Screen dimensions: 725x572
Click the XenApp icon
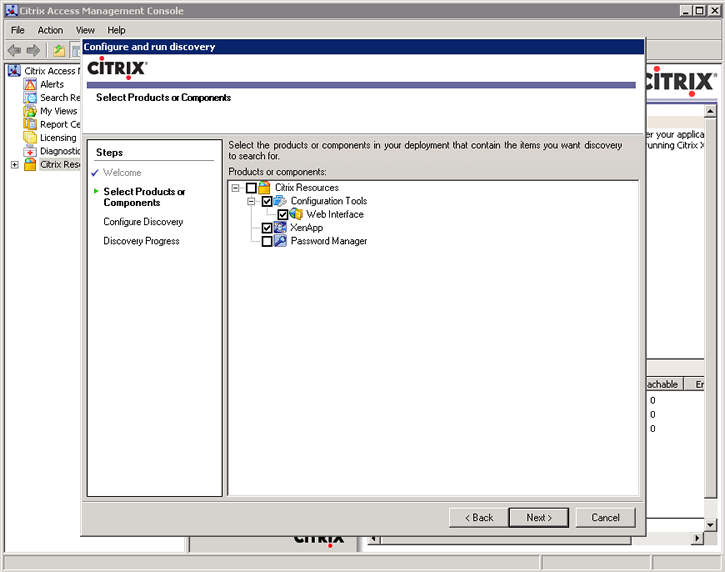(x=280, y=228)
